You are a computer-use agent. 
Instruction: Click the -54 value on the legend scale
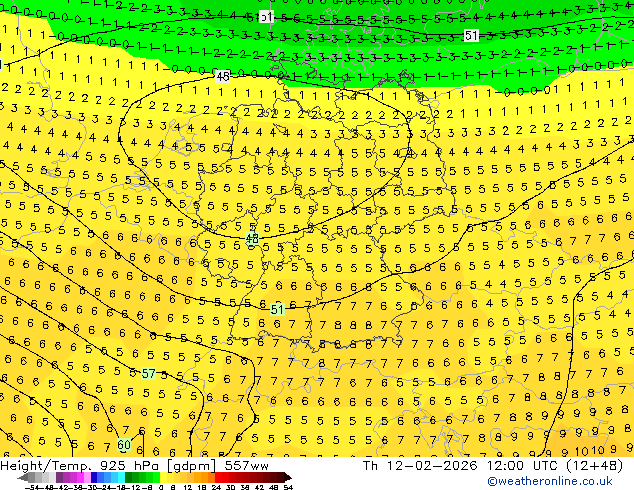(34, 488)
